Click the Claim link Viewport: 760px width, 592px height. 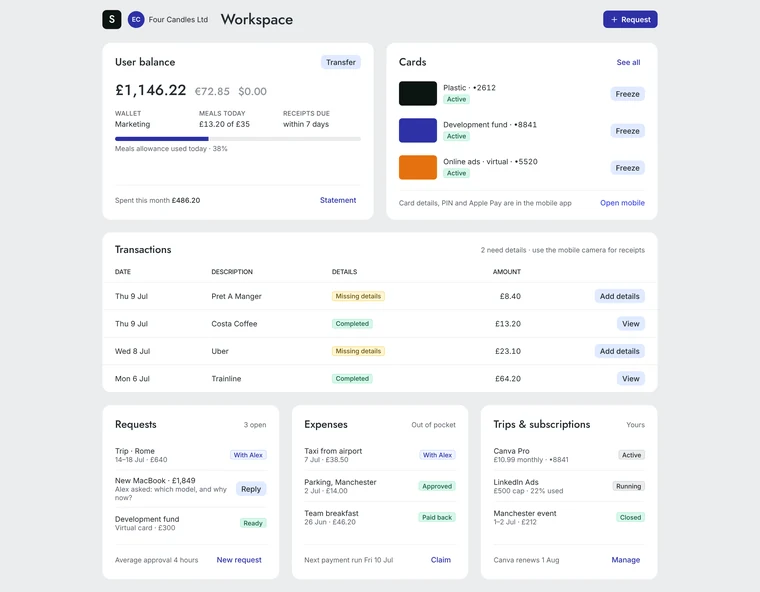441,560
